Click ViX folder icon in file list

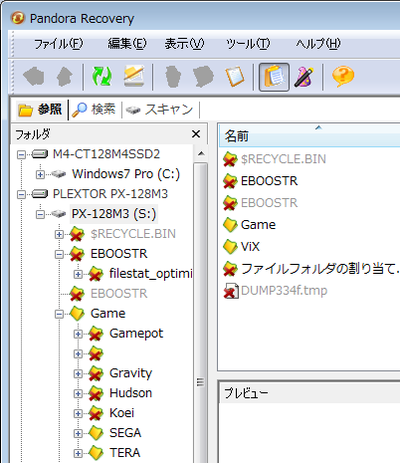[x=230, y=247]
